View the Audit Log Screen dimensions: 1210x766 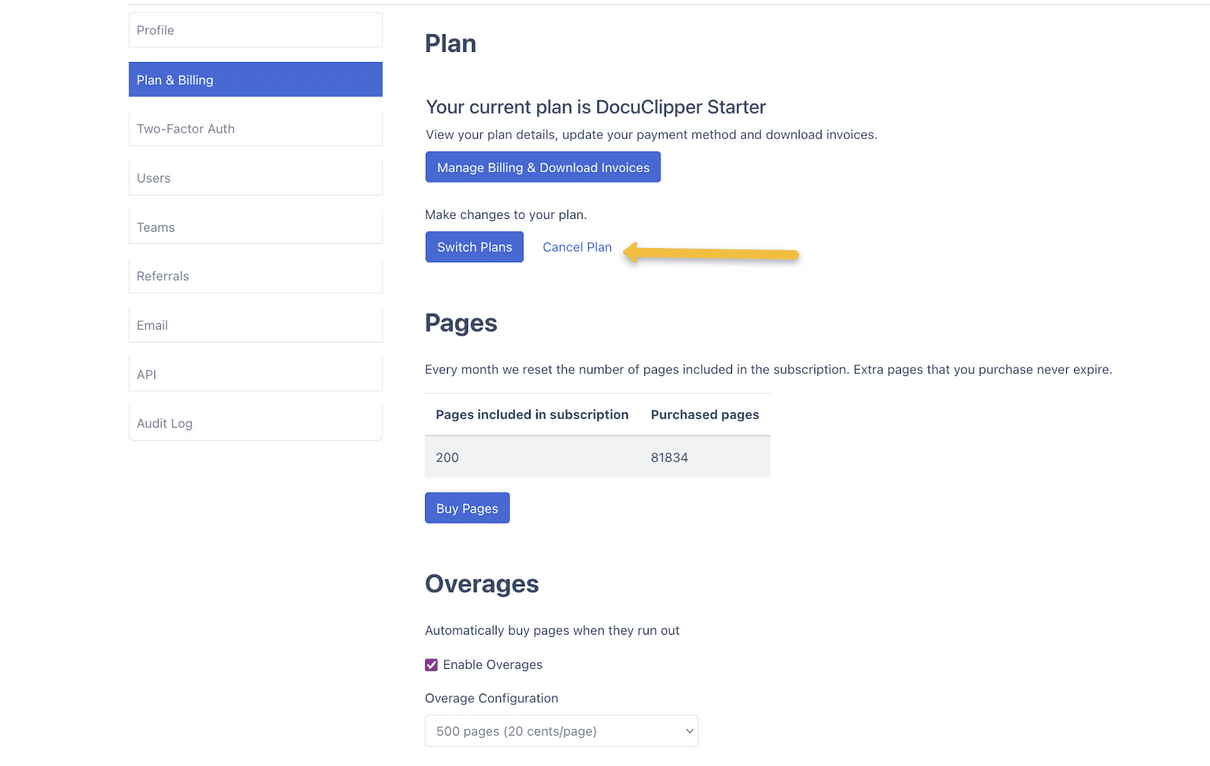tap(255, 423)
